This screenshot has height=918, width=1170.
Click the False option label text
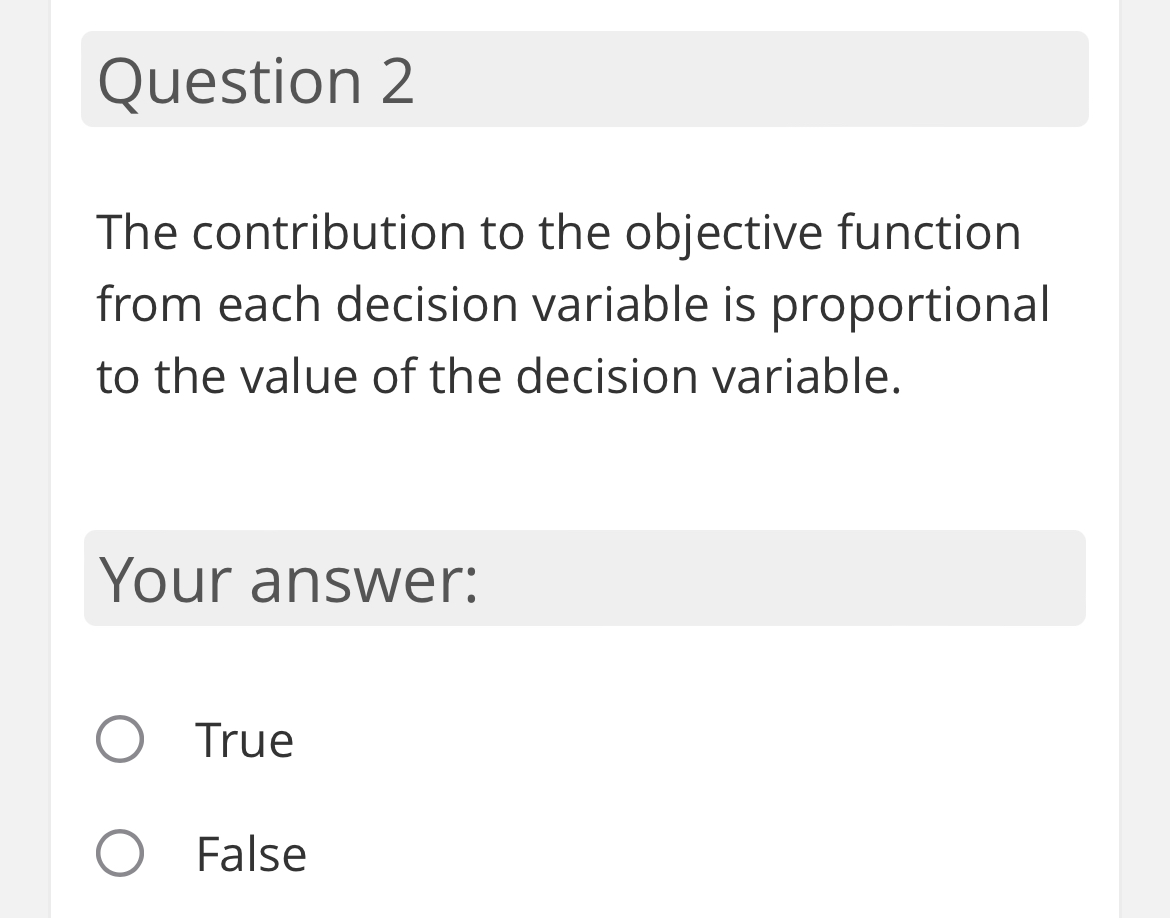point(252,854)
